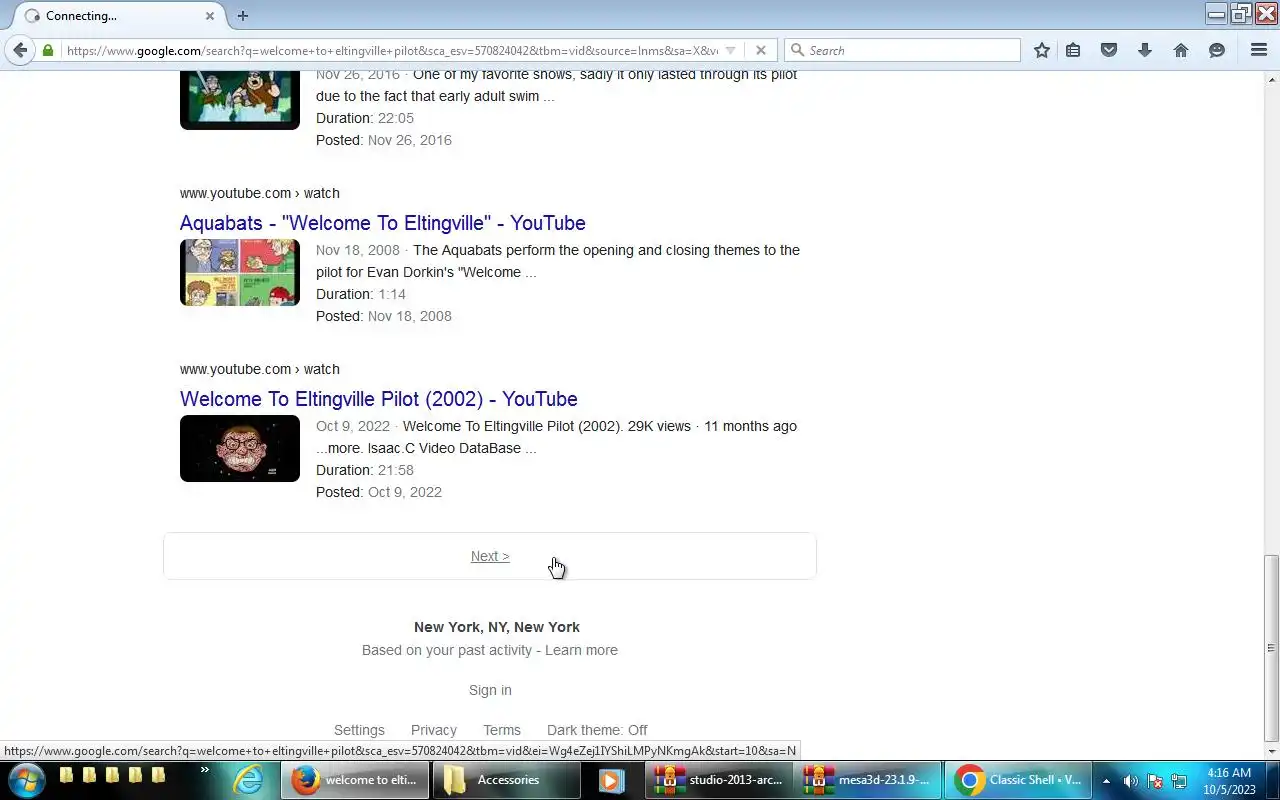
Task: Open the Learn more link
Action: tap(581, 650)
